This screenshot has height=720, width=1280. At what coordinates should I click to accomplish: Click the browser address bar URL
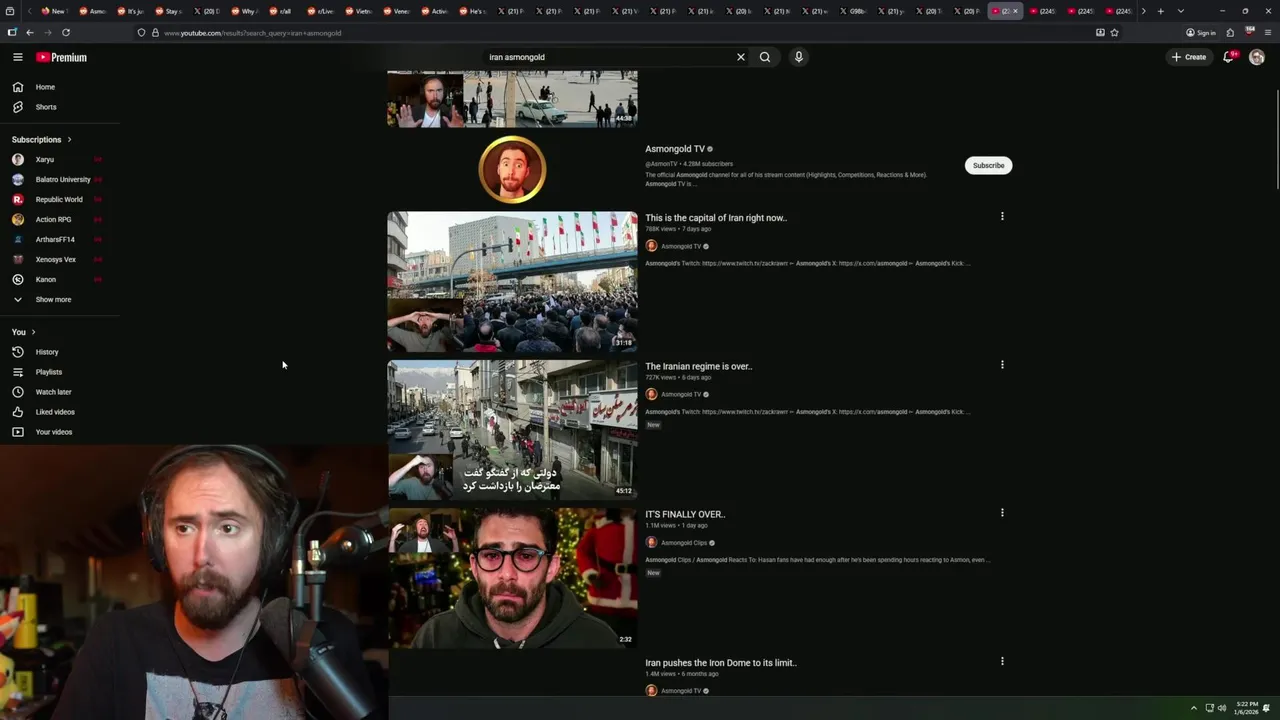click(x=252, y=33)
